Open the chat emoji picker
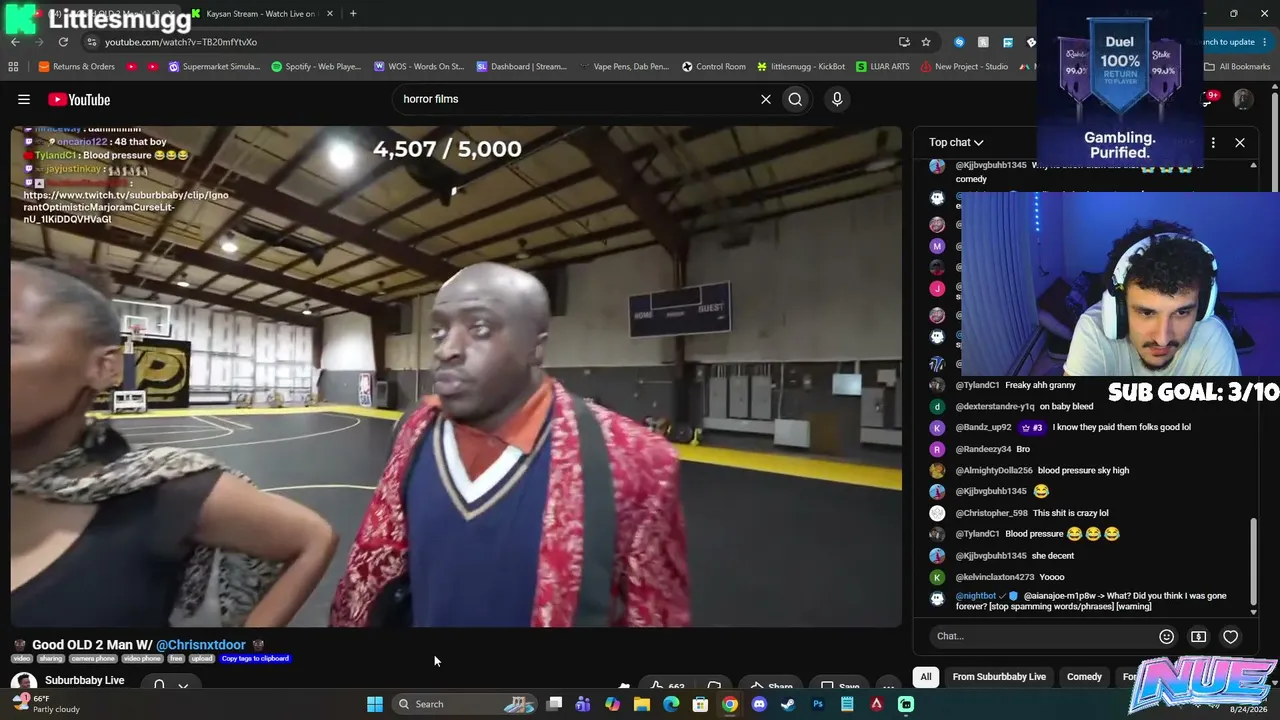1280x720 pixels. [x=1166, y=636]
